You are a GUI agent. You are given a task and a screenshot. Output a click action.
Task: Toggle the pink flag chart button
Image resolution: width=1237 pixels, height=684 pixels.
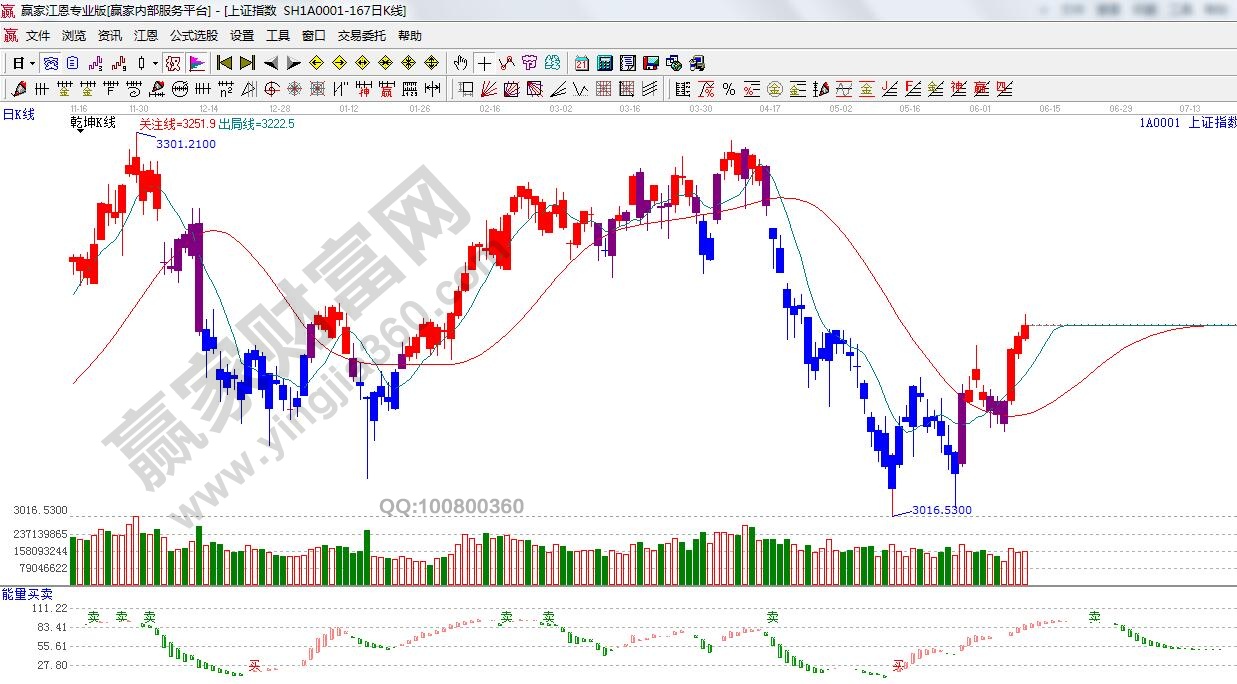click(197, 63)
